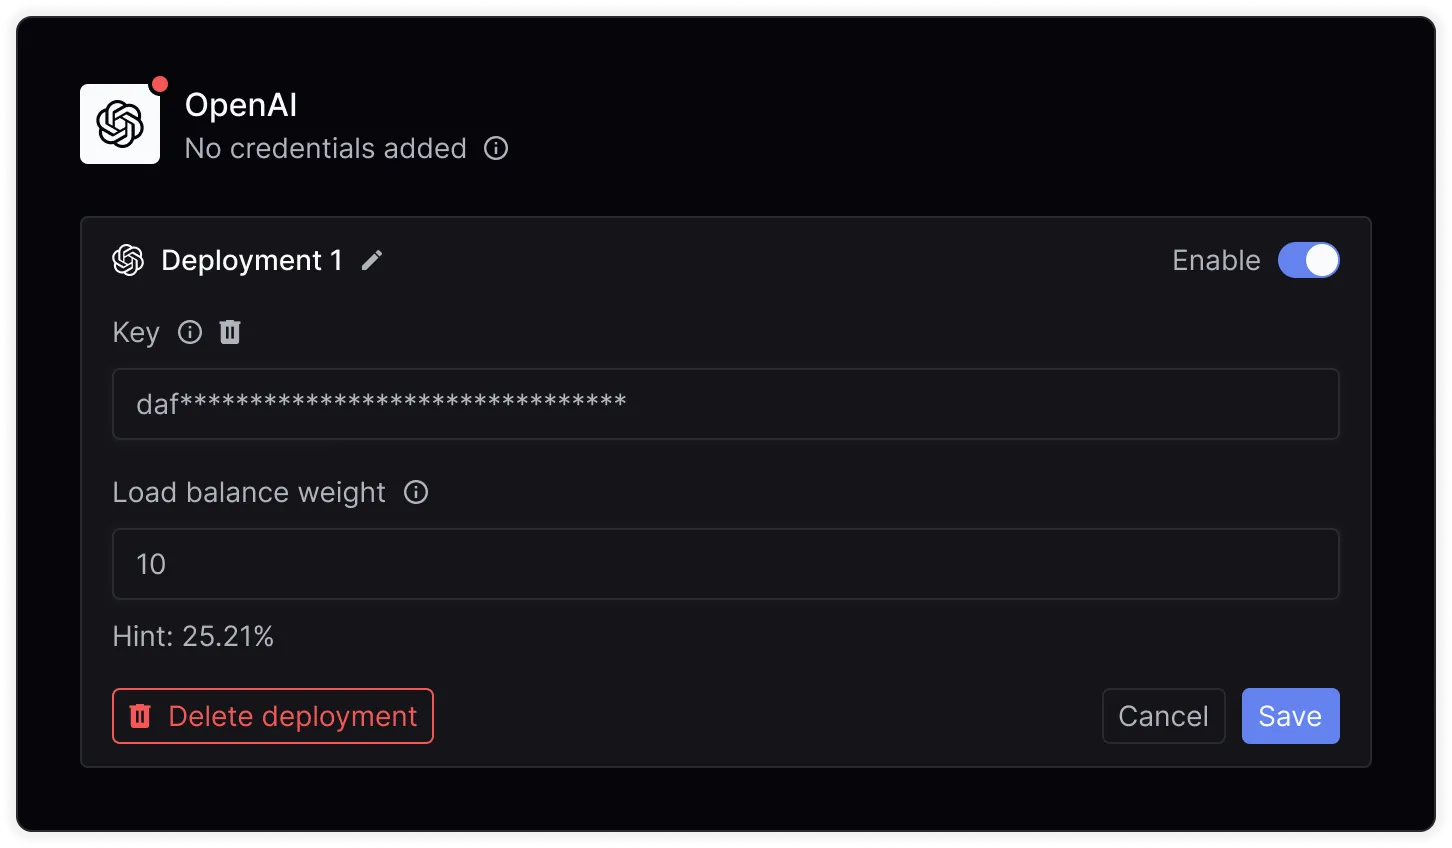Viewport: 1452px width, 848px height.
Task: Click the trash icon inside Delete deployment
Action: [x=141, y=716]
